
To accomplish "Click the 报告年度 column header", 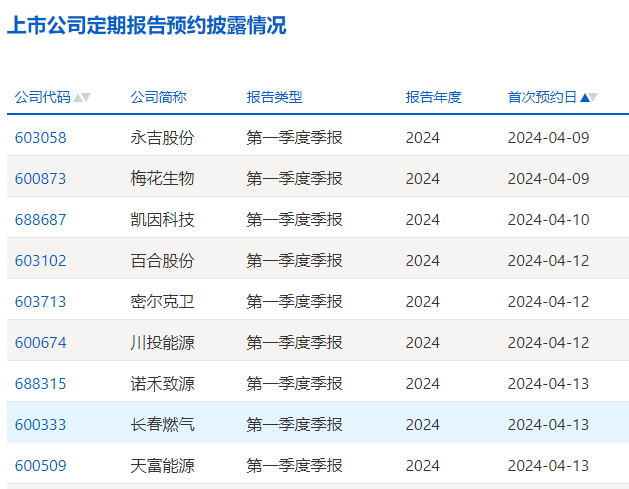I will [x=433, y=97].
